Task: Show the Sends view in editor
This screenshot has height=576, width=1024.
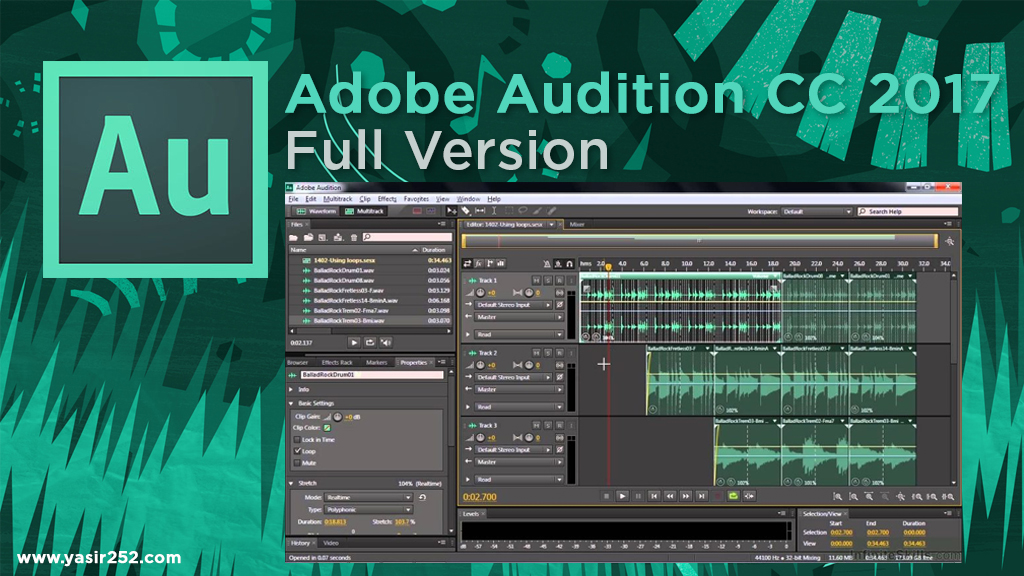Action: point(490,263)
